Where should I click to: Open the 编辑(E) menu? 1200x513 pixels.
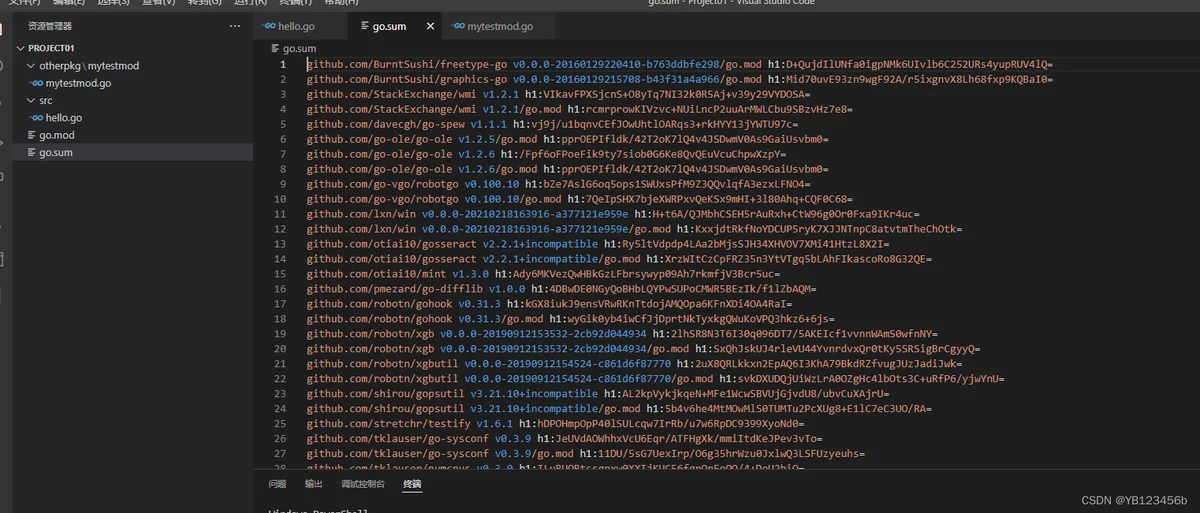coord(68,3)
